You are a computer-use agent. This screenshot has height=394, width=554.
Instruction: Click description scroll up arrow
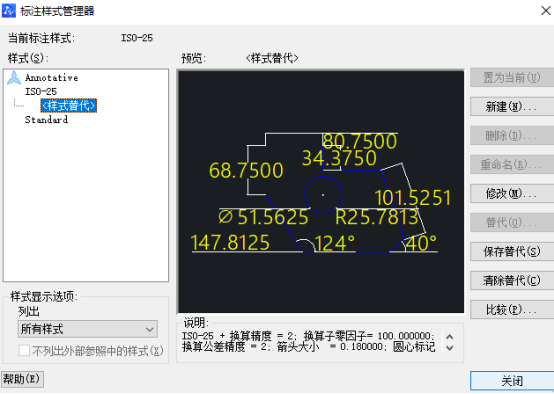[x=450, y=337]
